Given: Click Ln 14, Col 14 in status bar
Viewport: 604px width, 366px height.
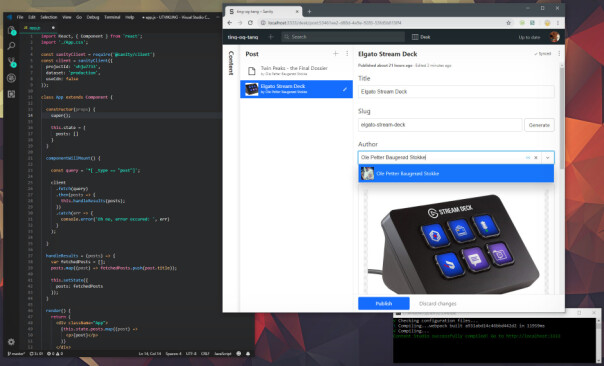Looking at the screenshot, I should 150,353.
